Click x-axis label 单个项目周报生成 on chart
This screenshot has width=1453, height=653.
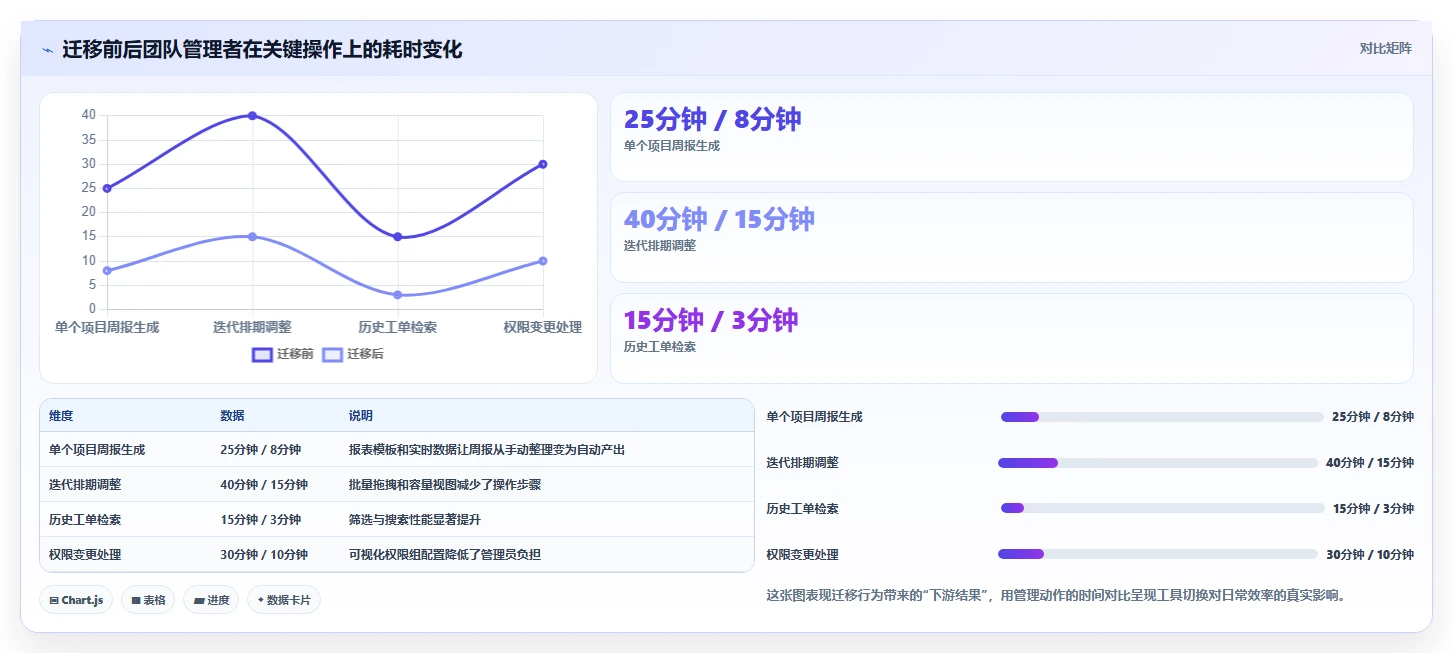tap(107, 327)
